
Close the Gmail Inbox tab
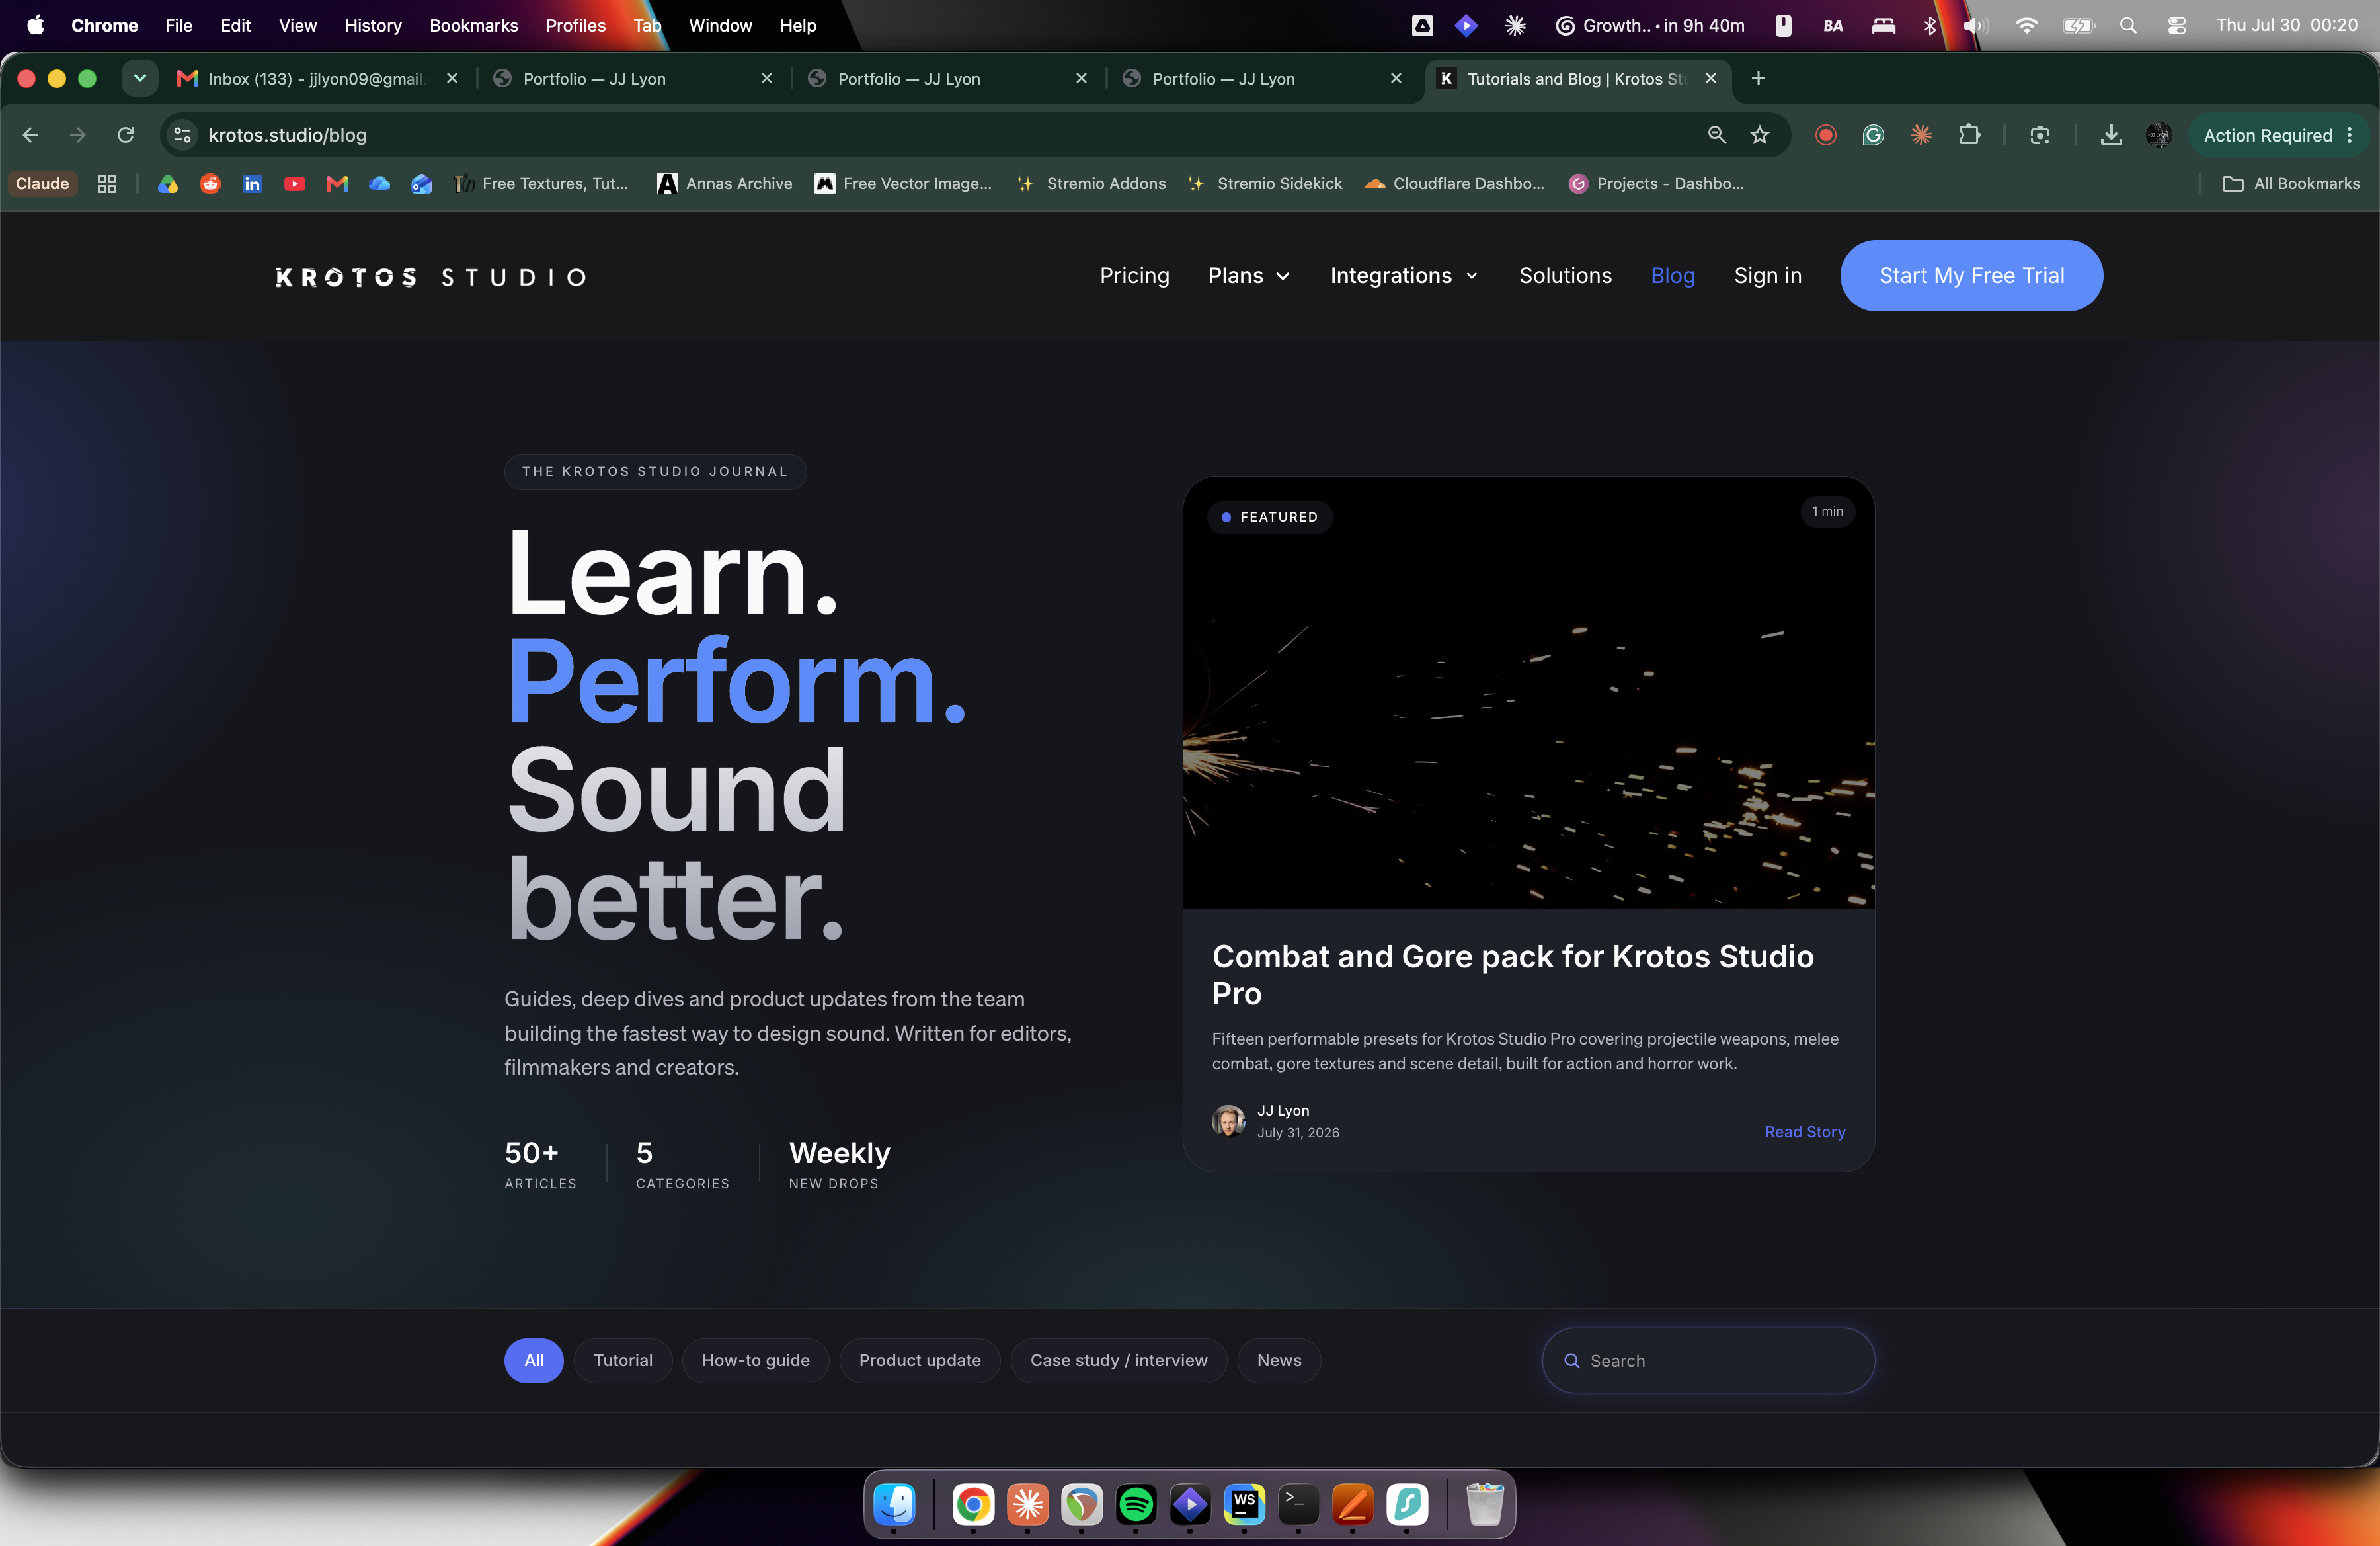452,78
